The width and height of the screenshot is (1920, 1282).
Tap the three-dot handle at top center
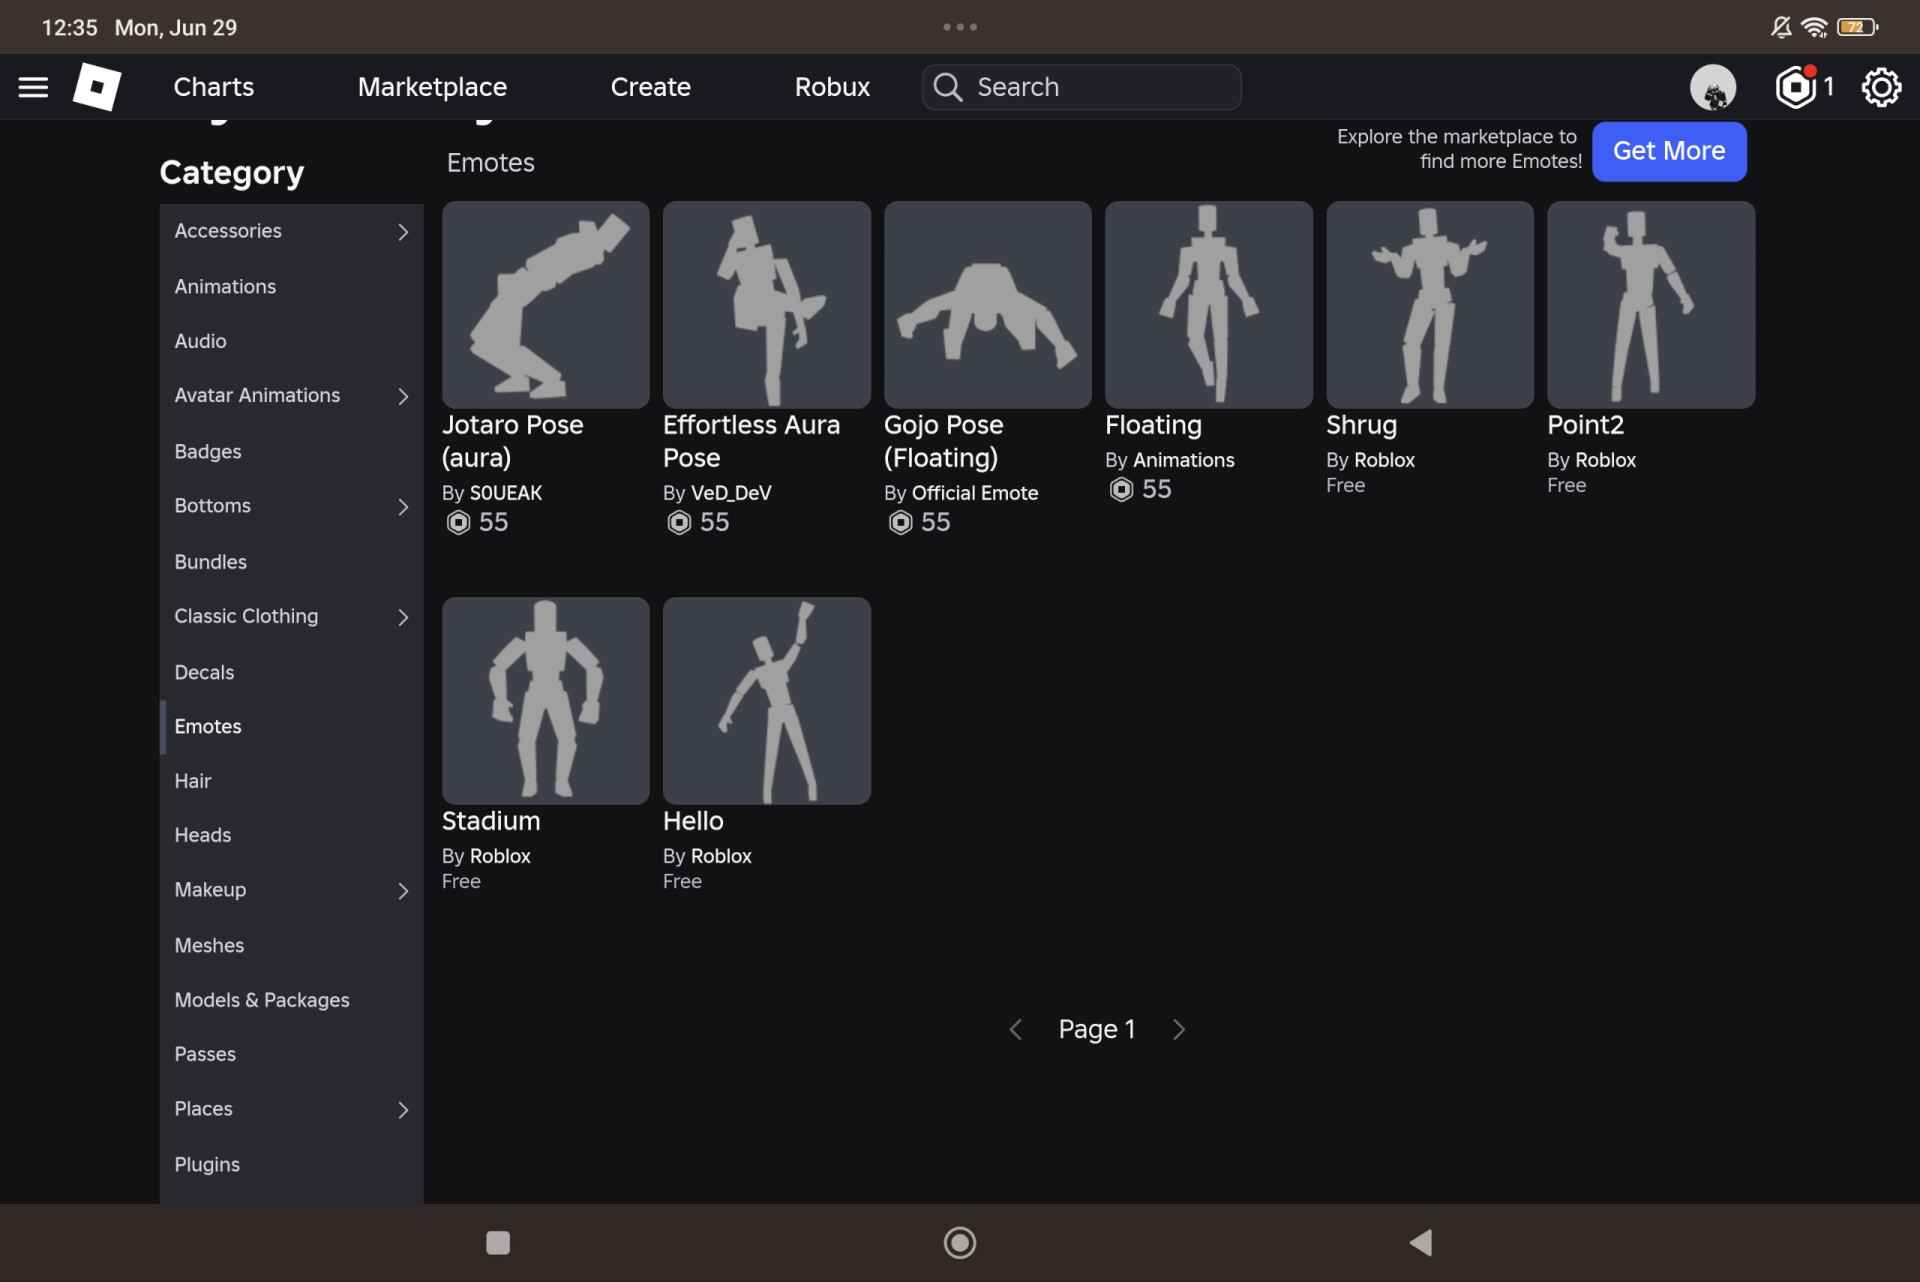coord(960,27)
